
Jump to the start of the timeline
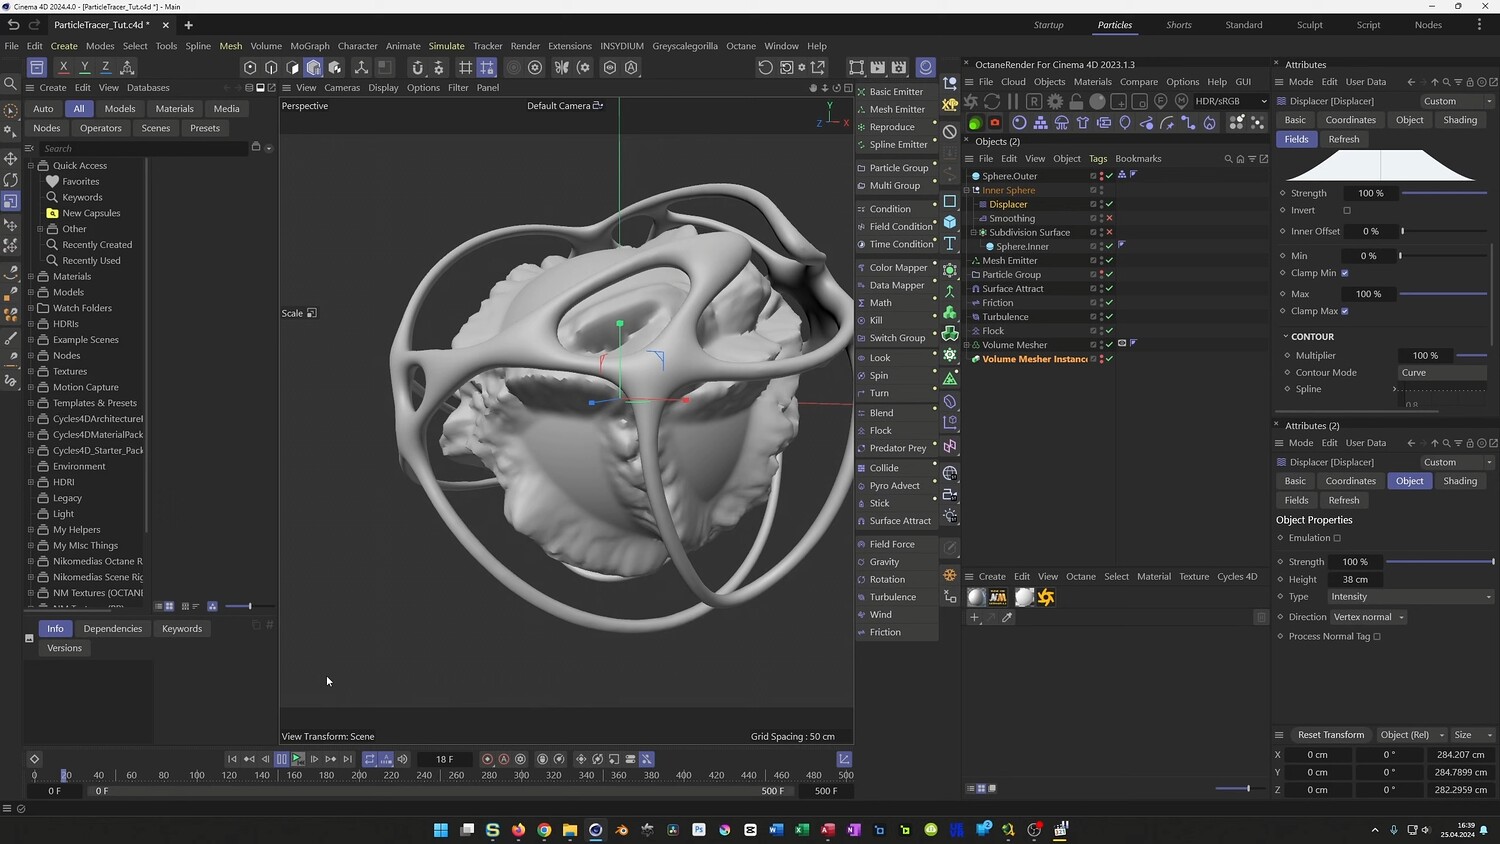(232, 759)
